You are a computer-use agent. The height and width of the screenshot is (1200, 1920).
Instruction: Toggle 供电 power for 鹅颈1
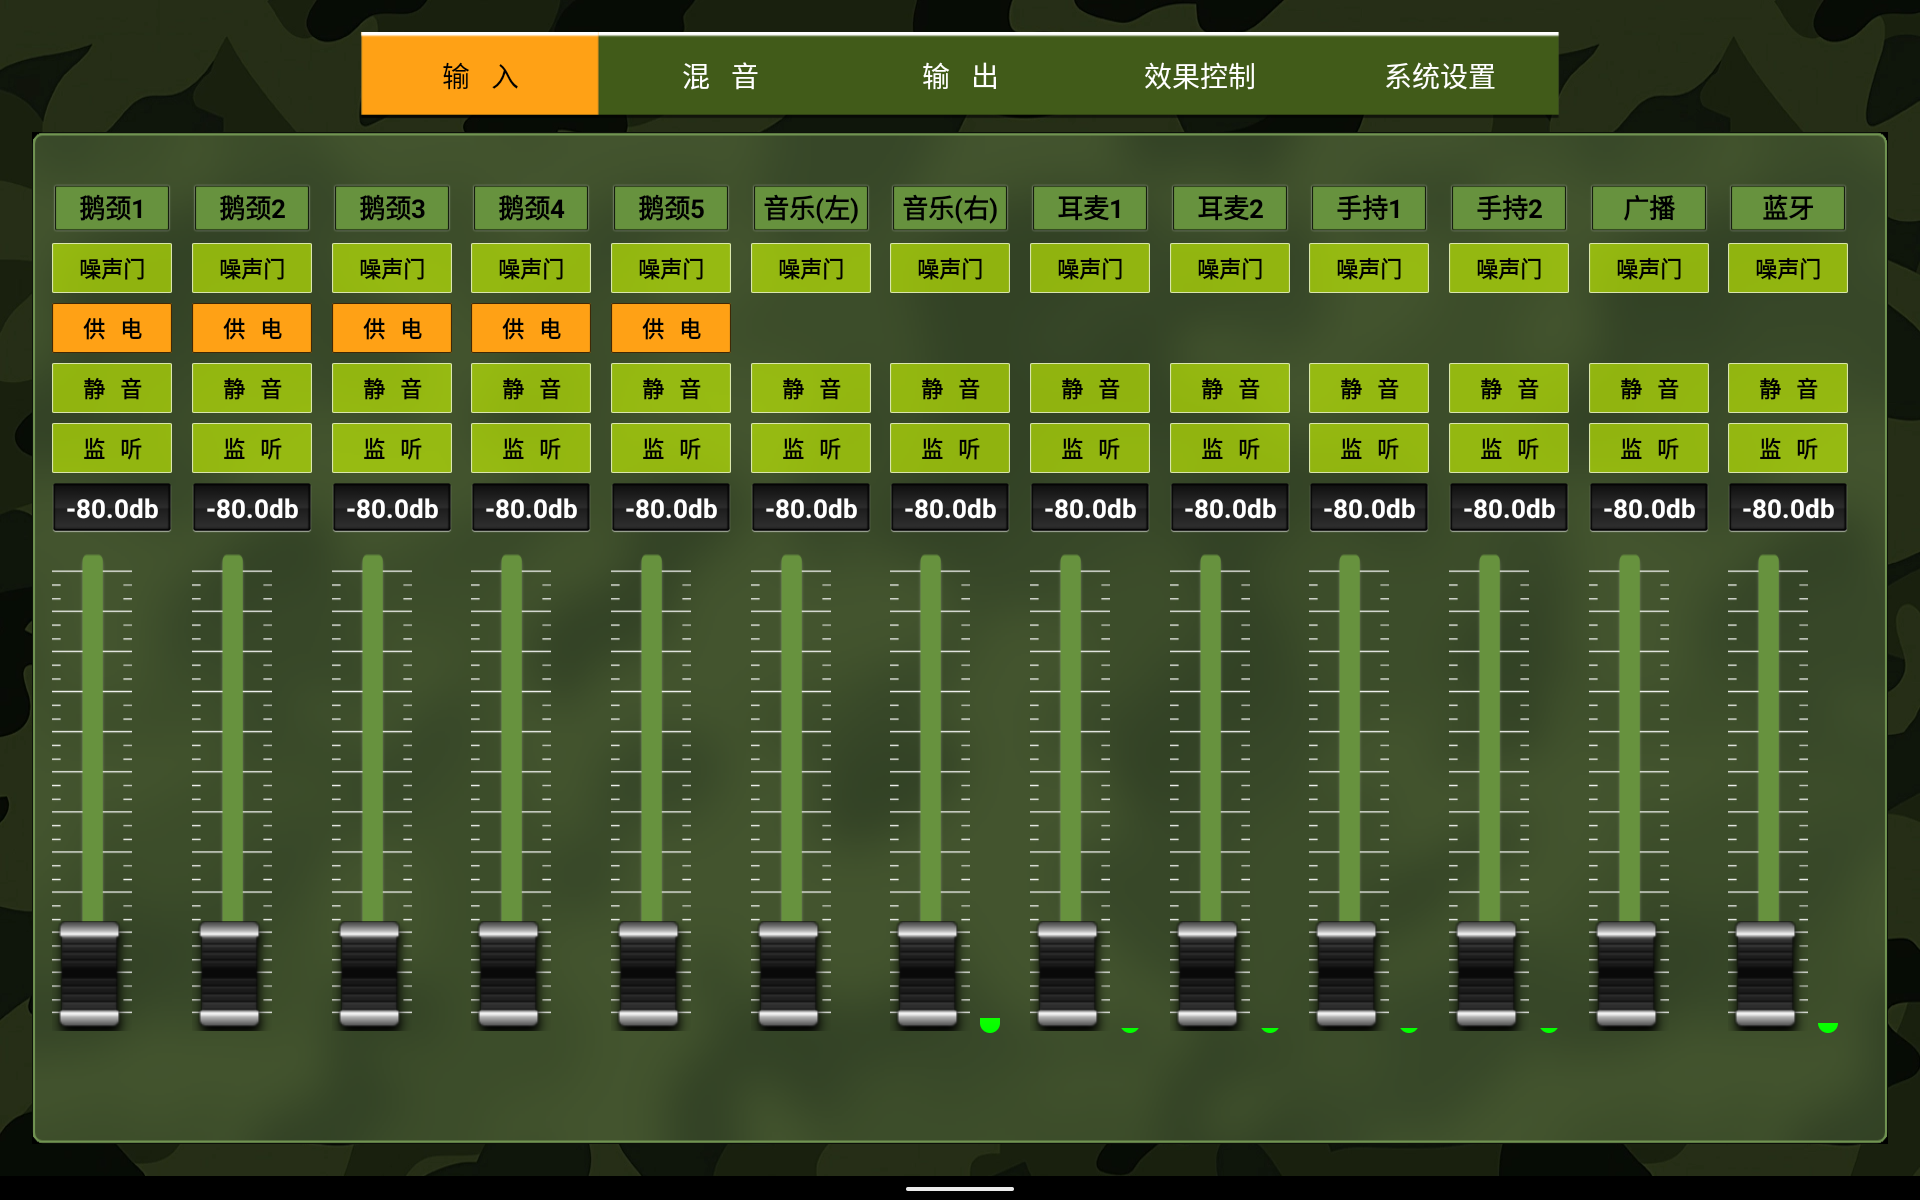pyautogui.click(x=112, y=329)
